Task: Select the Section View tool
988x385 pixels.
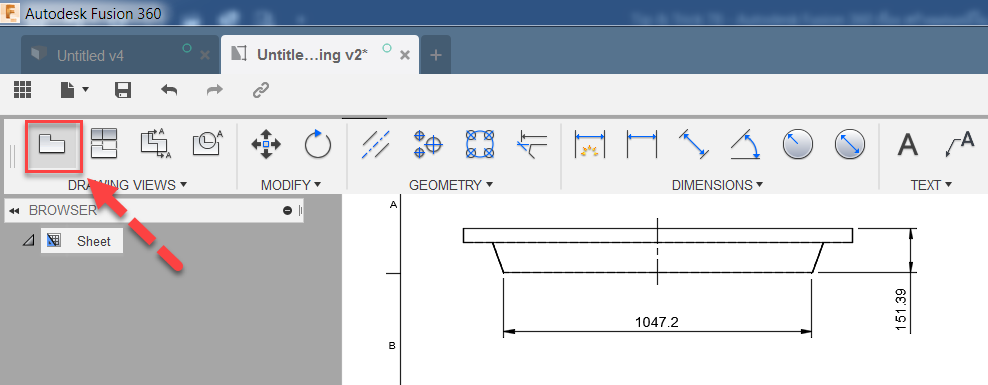Action: coord(156,144)
